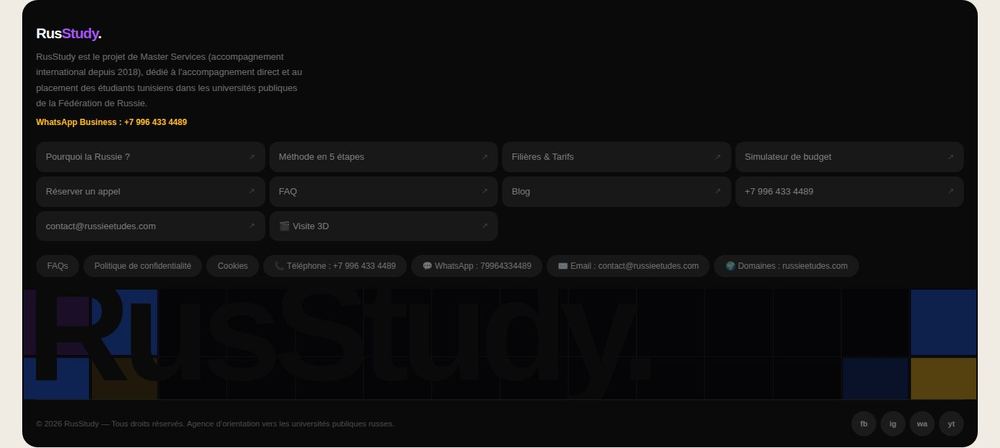Click Email : contact@russieetudes.com pill
Image resolution: width=1000 pixels, height=448 pixels.
click(x=628, y=266)
